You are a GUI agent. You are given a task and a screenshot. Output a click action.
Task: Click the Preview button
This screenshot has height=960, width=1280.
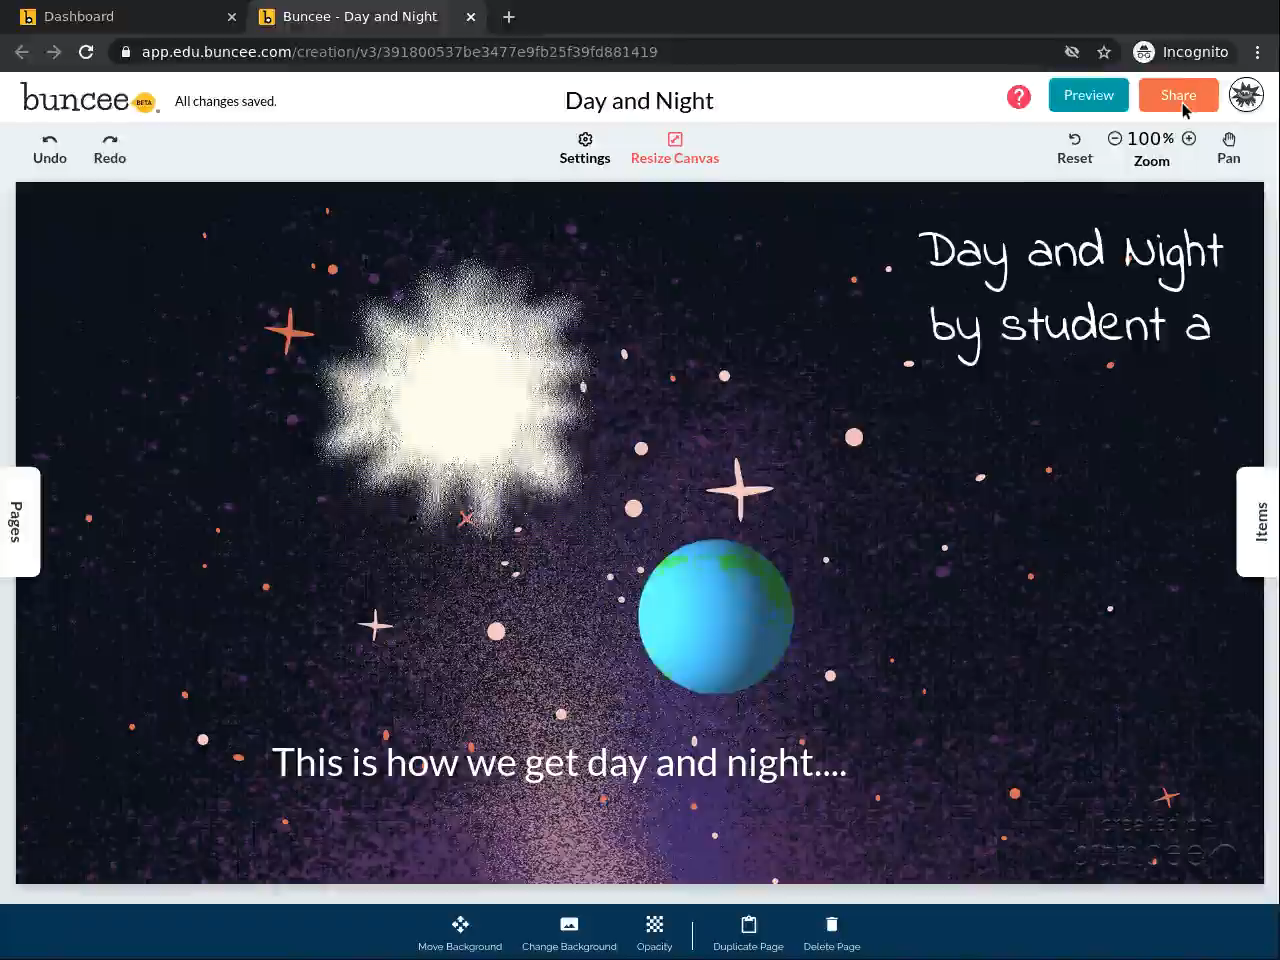[x=1089, y=95]
